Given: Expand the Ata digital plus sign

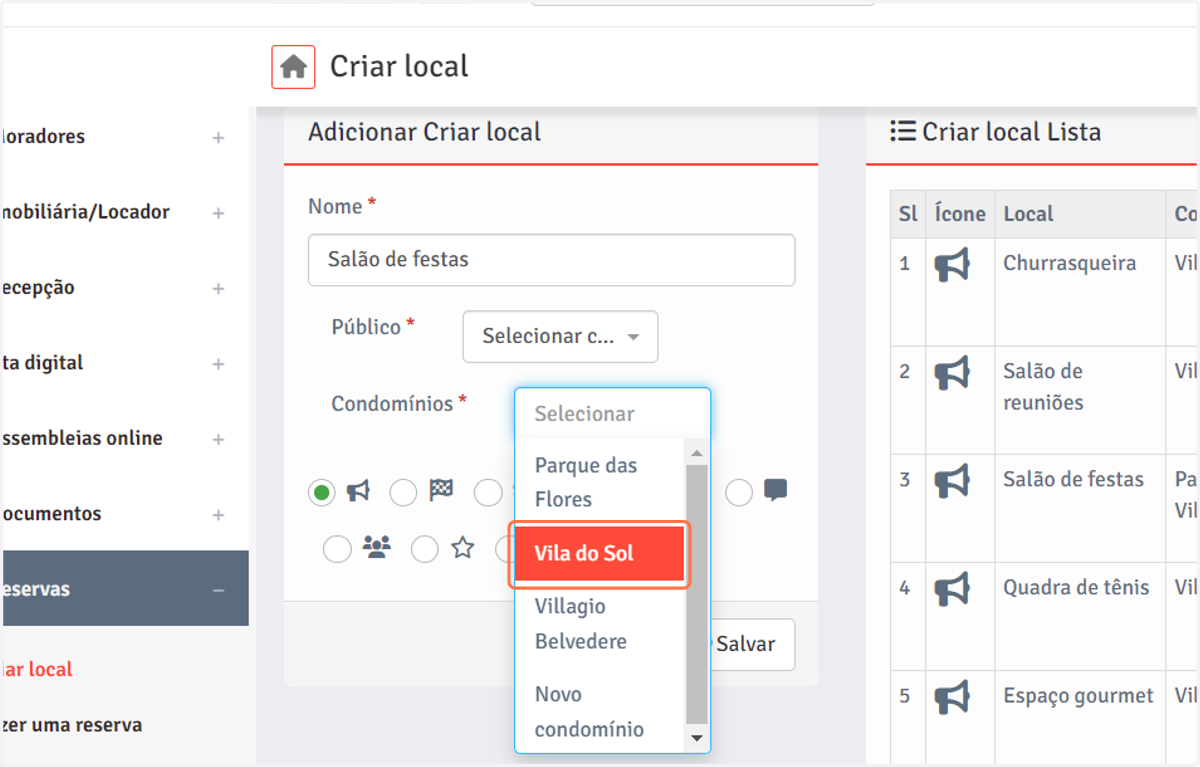Looking at the screenshot, I should tap(218, 364).
